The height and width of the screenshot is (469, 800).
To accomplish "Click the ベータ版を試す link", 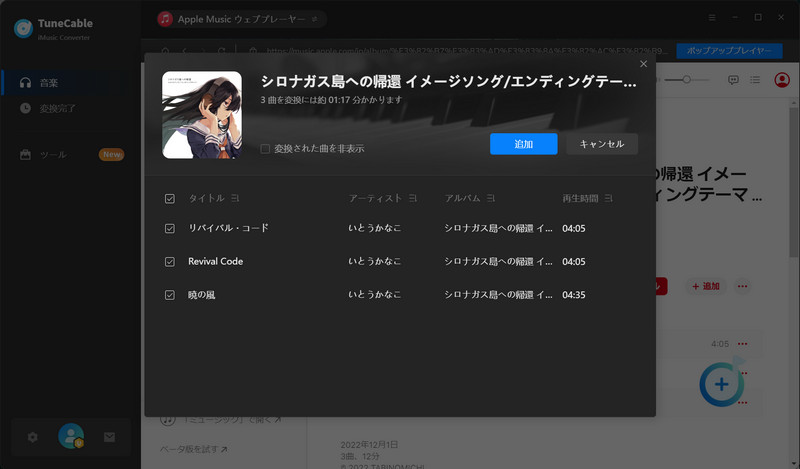I will 194,449.
